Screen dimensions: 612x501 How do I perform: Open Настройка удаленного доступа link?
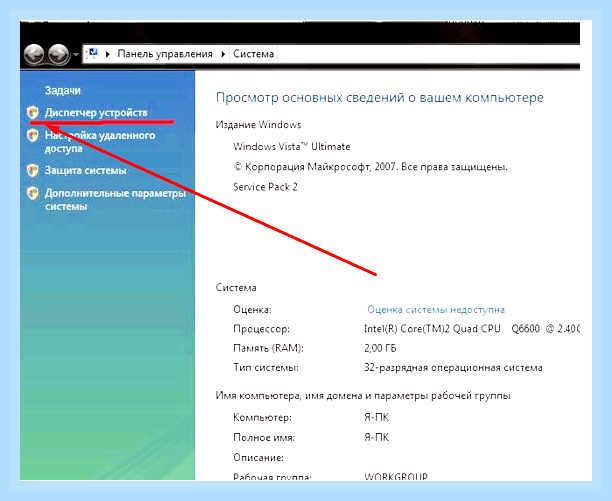[x=100, y=142]
